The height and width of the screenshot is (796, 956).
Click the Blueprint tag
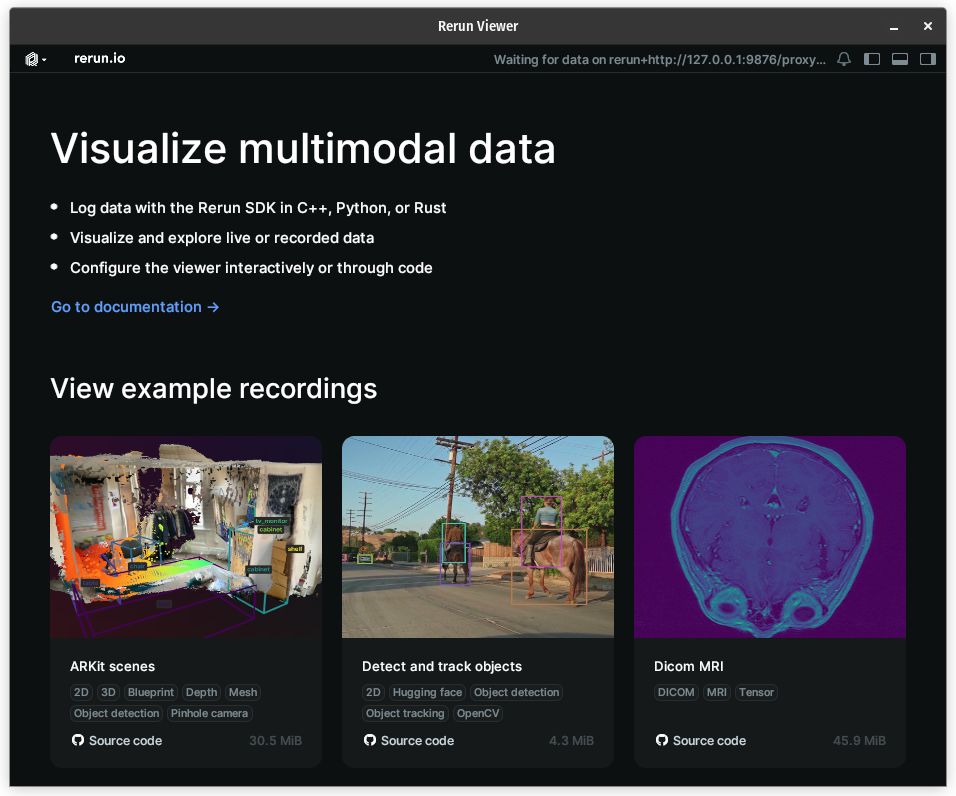(151, 692)
